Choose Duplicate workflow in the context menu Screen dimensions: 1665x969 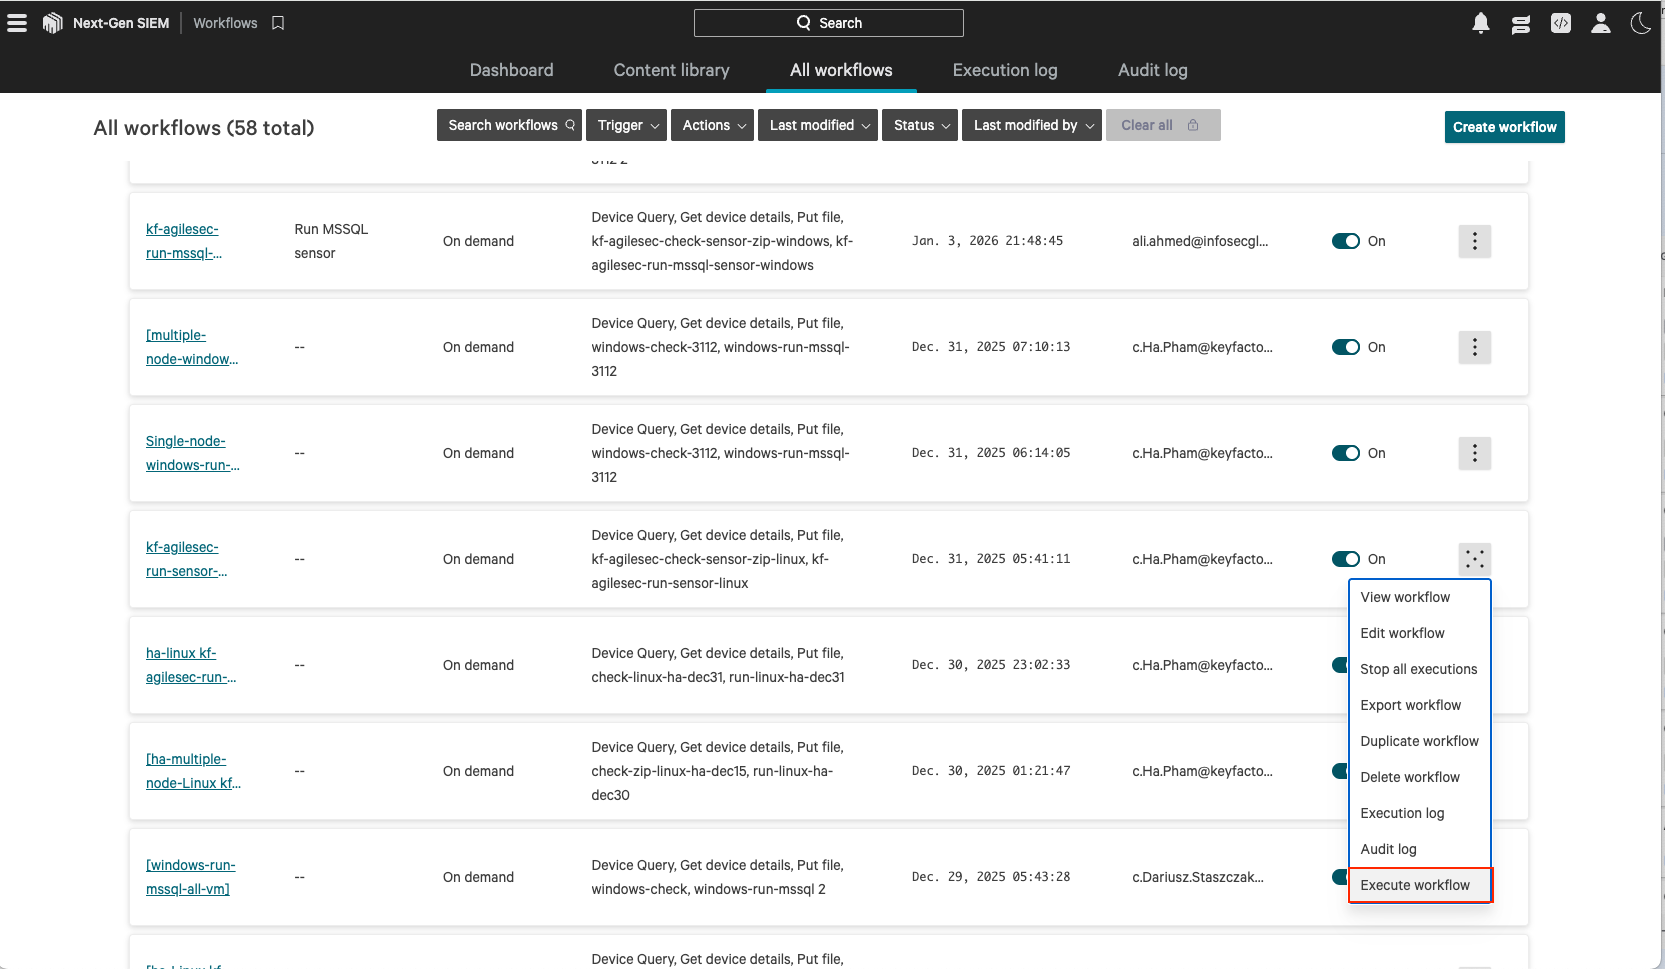1418,741
